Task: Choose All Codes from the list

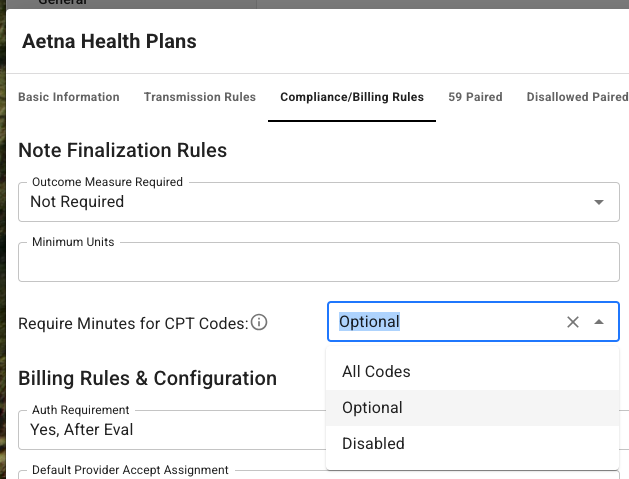Action: coord(473,372)
